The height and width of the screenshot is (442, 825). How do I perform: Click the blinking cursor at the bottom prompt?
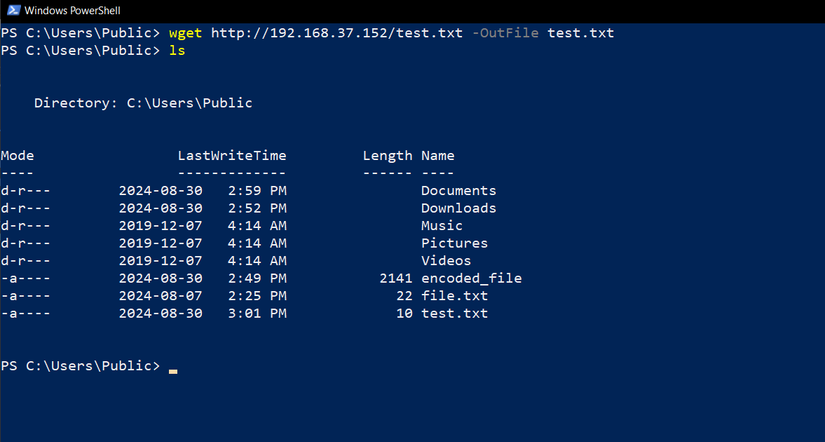[173, 369]
